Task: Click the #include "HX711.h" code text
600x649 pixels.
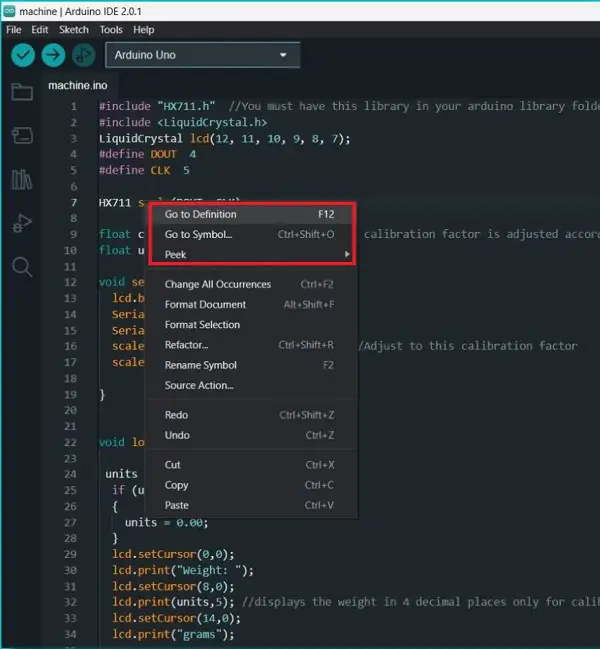Action: (x=157, y=106)
